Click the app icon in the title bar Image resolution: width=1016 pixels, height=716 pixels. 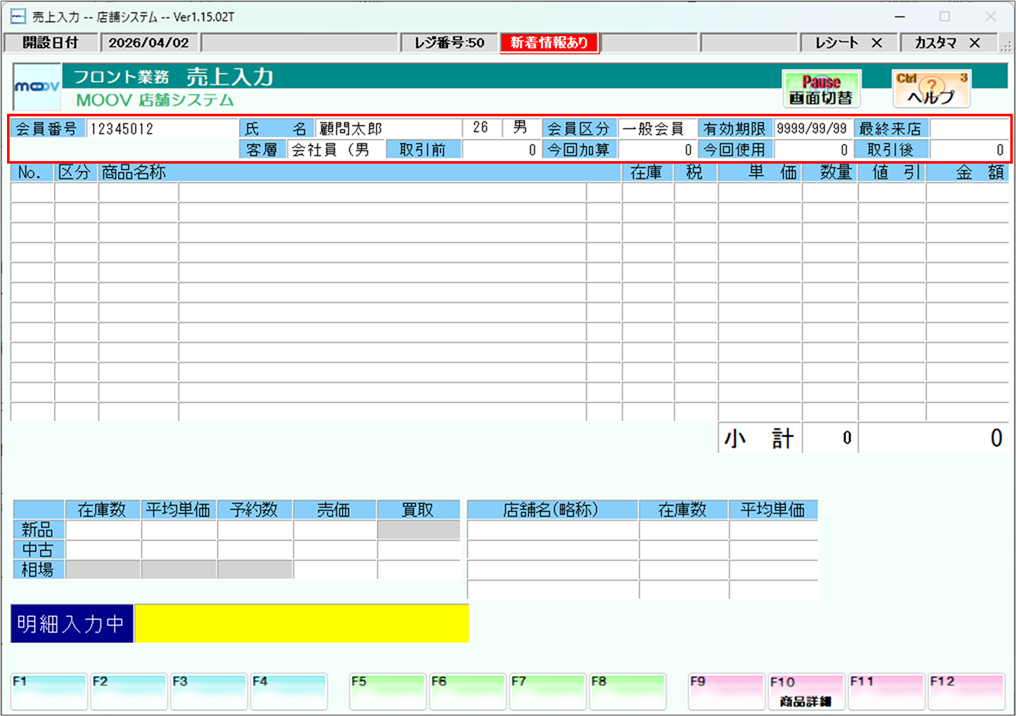point(17,17)
